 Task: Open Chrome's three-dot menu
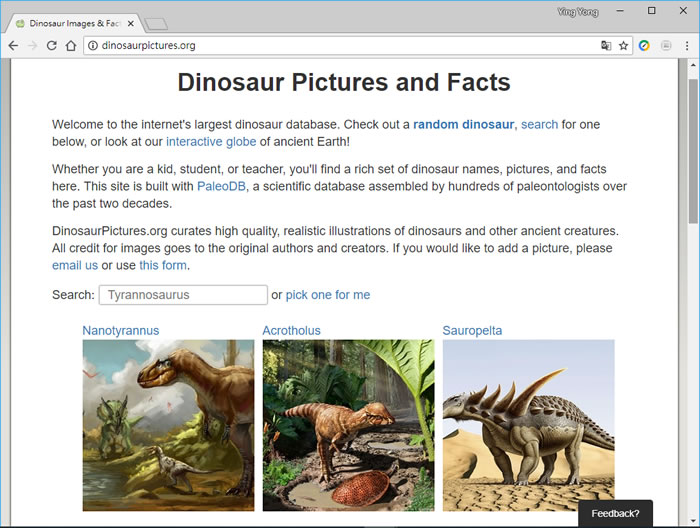pos(687,45)
